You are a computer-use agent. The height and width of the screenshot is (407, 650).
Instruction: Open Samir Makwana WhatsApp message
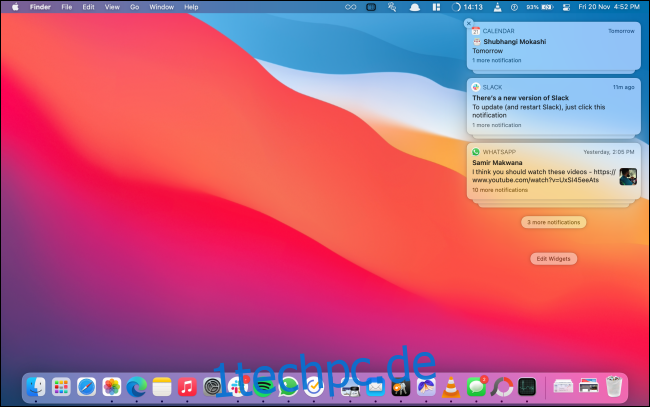[x=553, y=171]
